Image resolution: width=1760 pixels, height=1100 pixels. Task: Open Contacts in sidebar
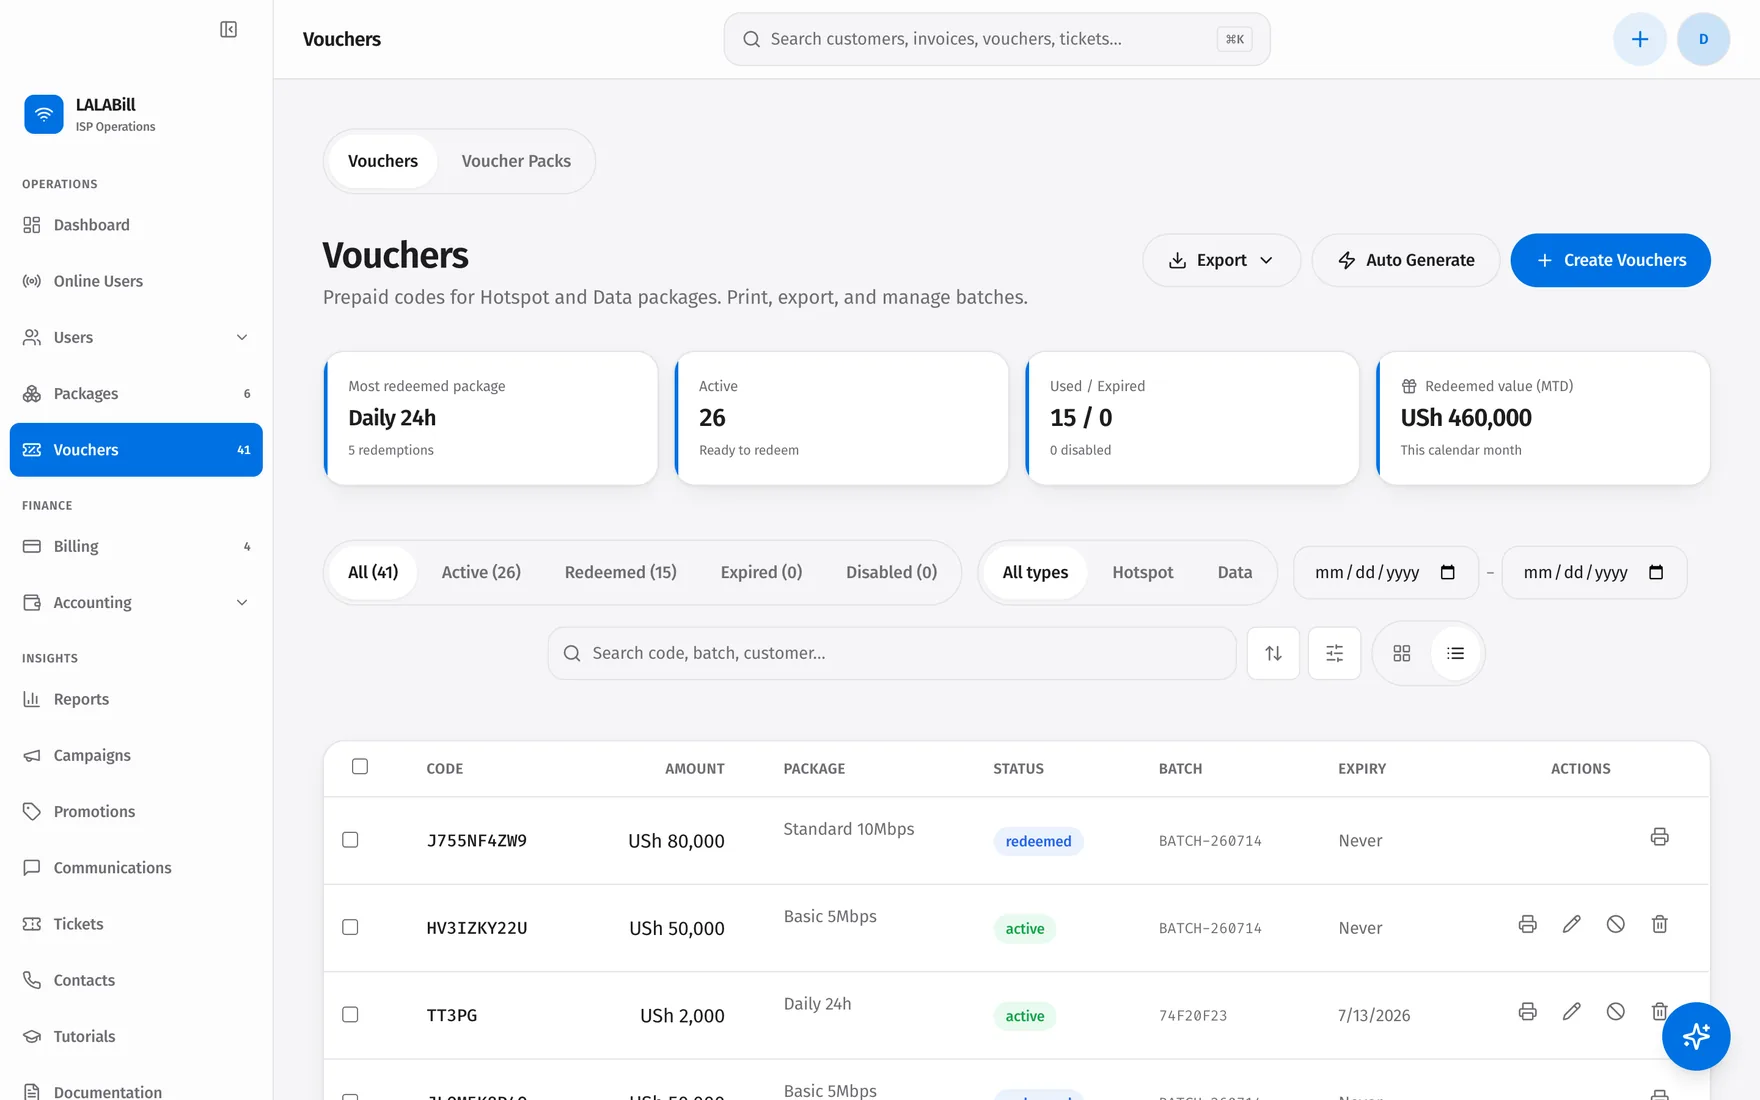(x=136, y=980)
